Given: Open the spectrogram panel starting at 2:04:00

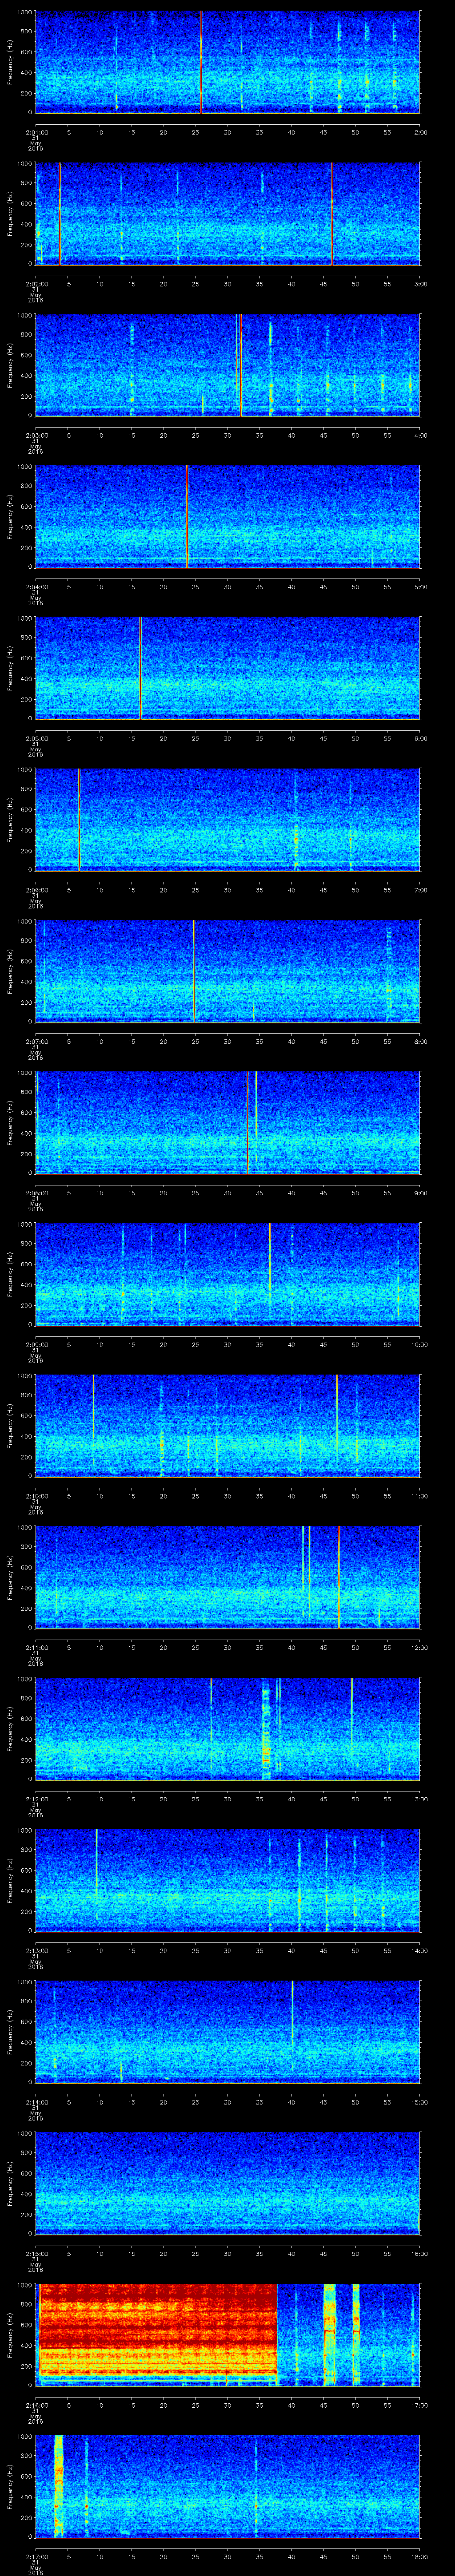Looking at the screenshot, I should 228,516.
